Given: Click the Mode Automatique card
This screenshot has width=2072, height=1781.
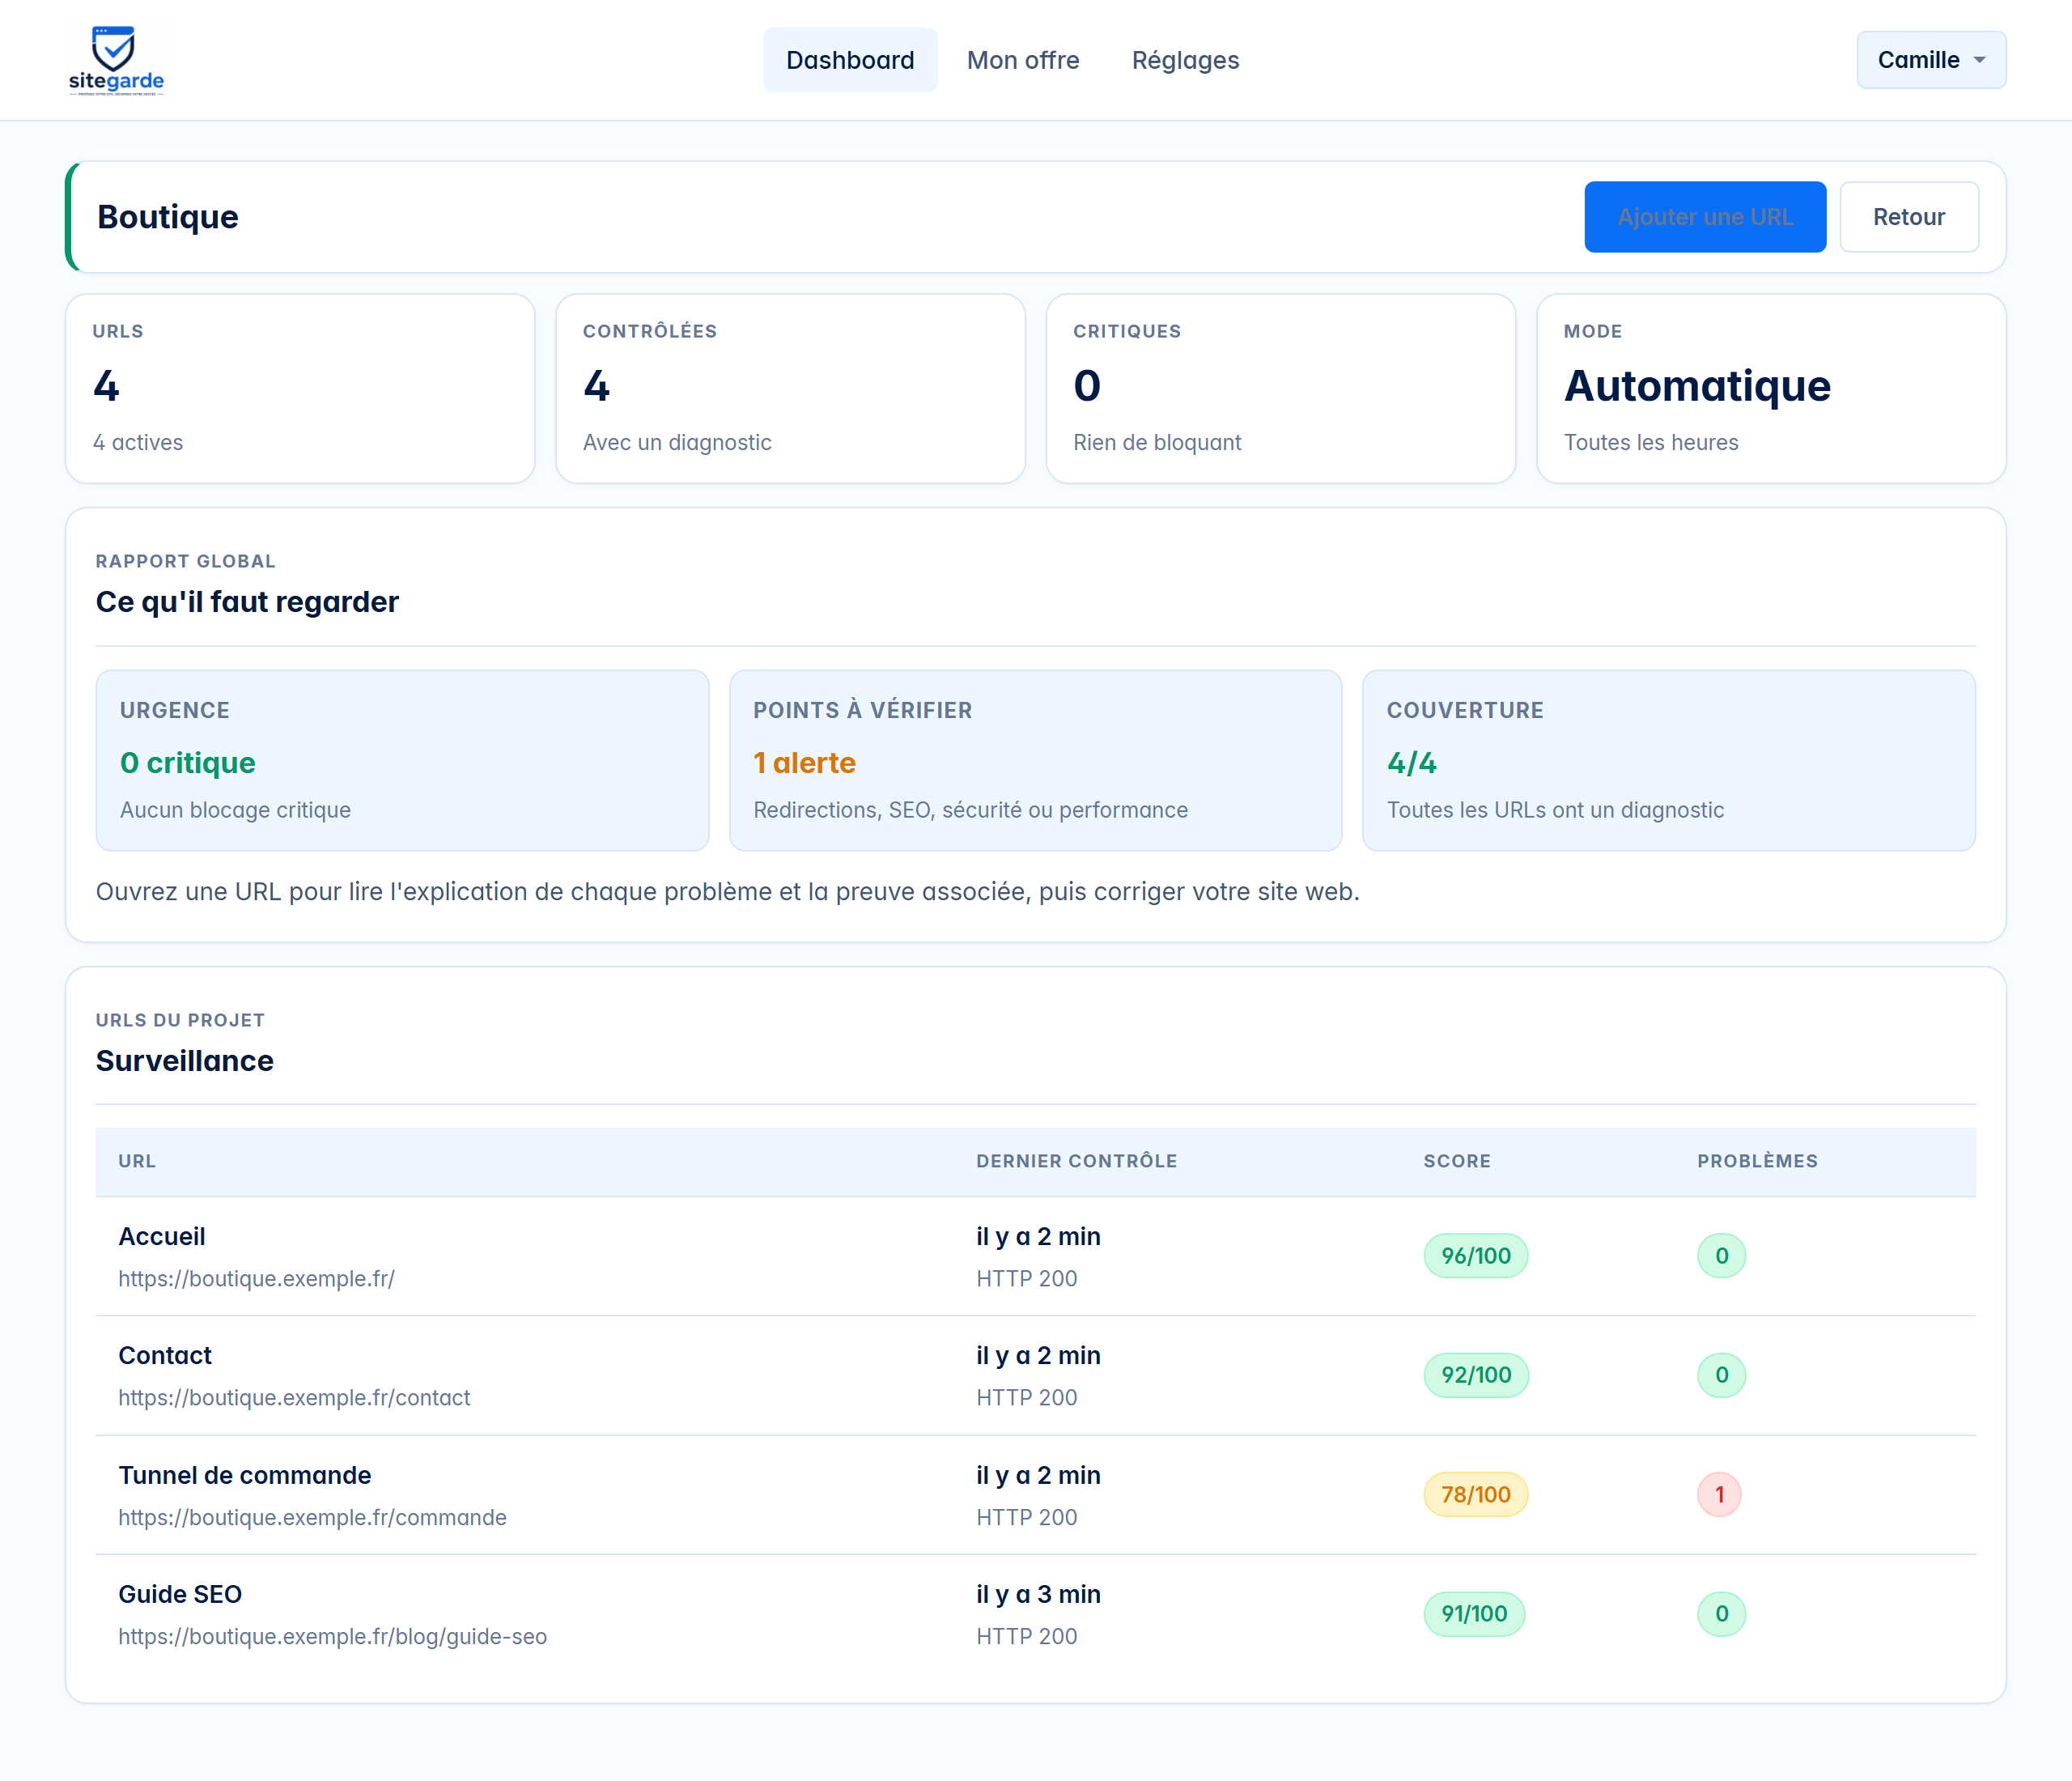Looking at the screenshot, I should click(x=1771, y=388).
